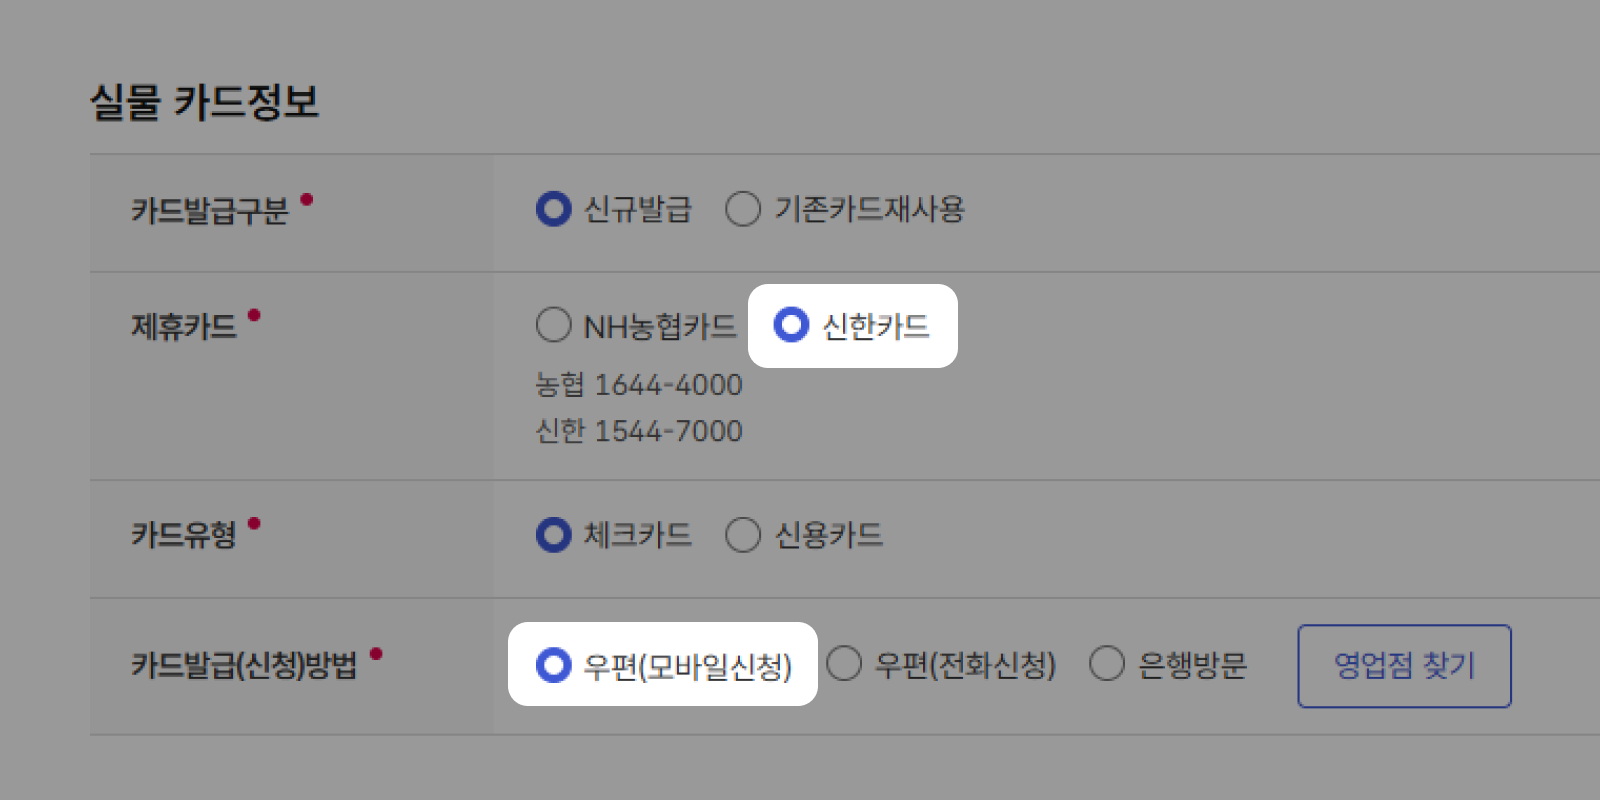Choose the 기존카드재사용 option
Screen dimensions: 1600x800
coord(743,209)
